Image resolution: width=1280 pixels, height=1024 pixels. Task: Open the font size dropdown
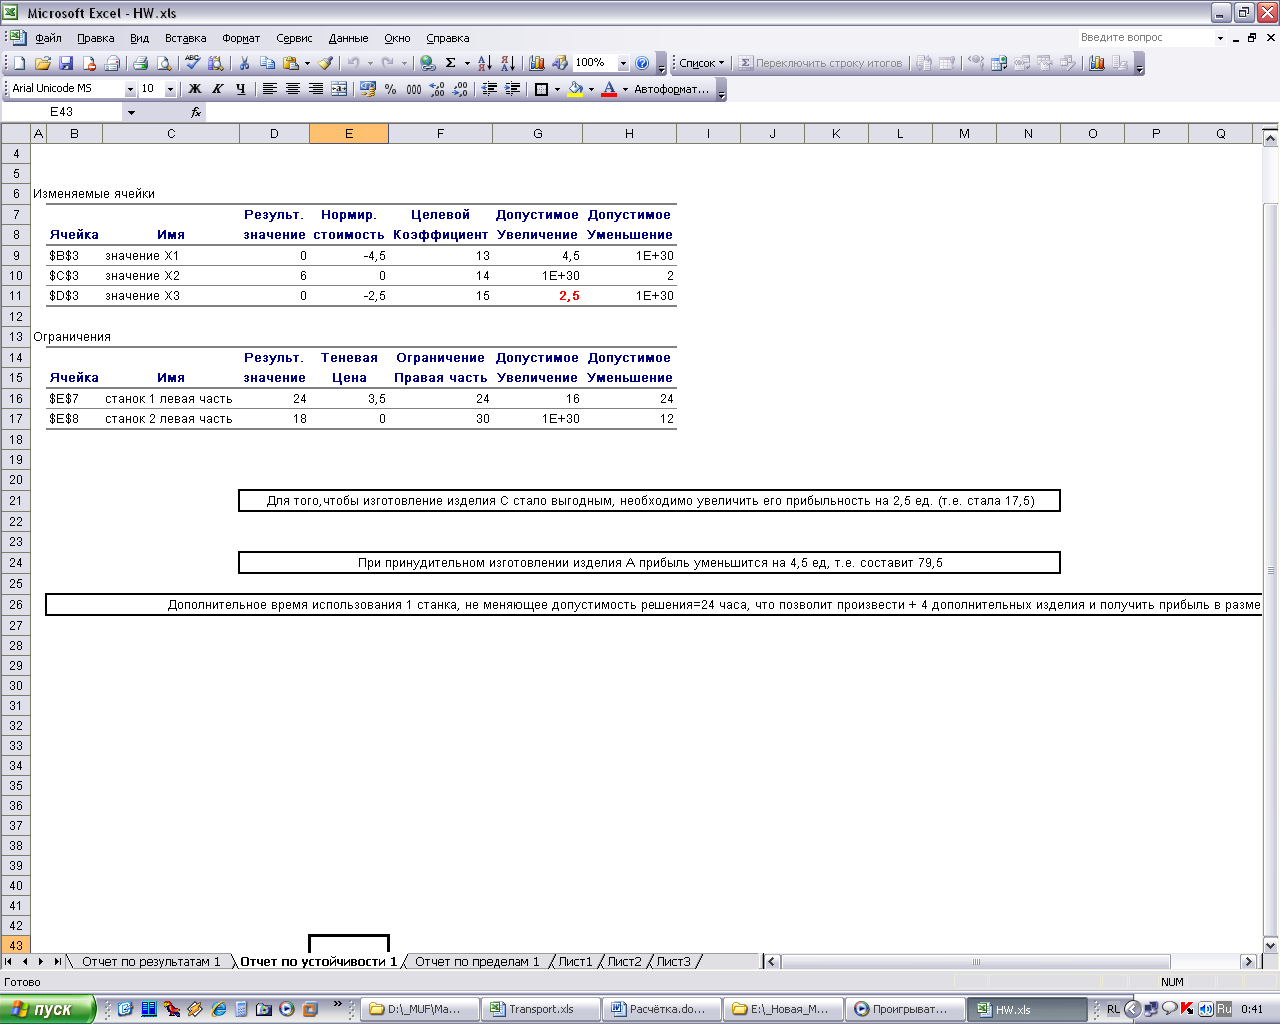pyautogui.click(x=170, y=89)
